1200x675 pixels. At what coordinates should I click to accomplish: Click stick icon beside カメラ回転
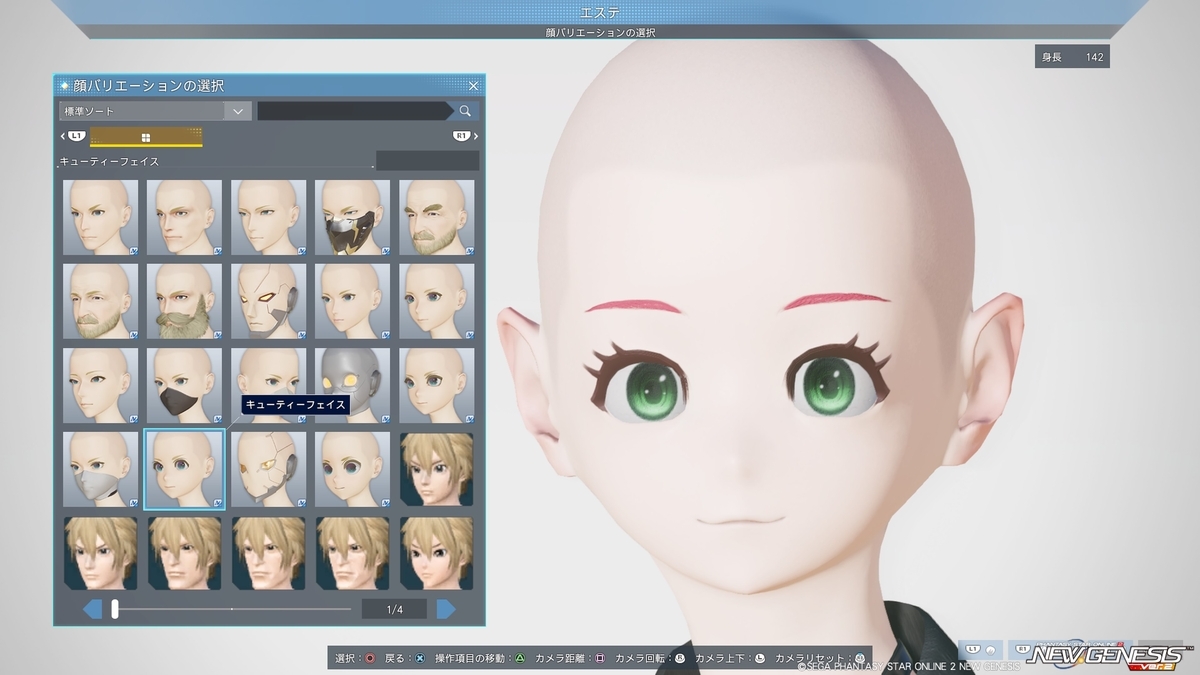680,658
